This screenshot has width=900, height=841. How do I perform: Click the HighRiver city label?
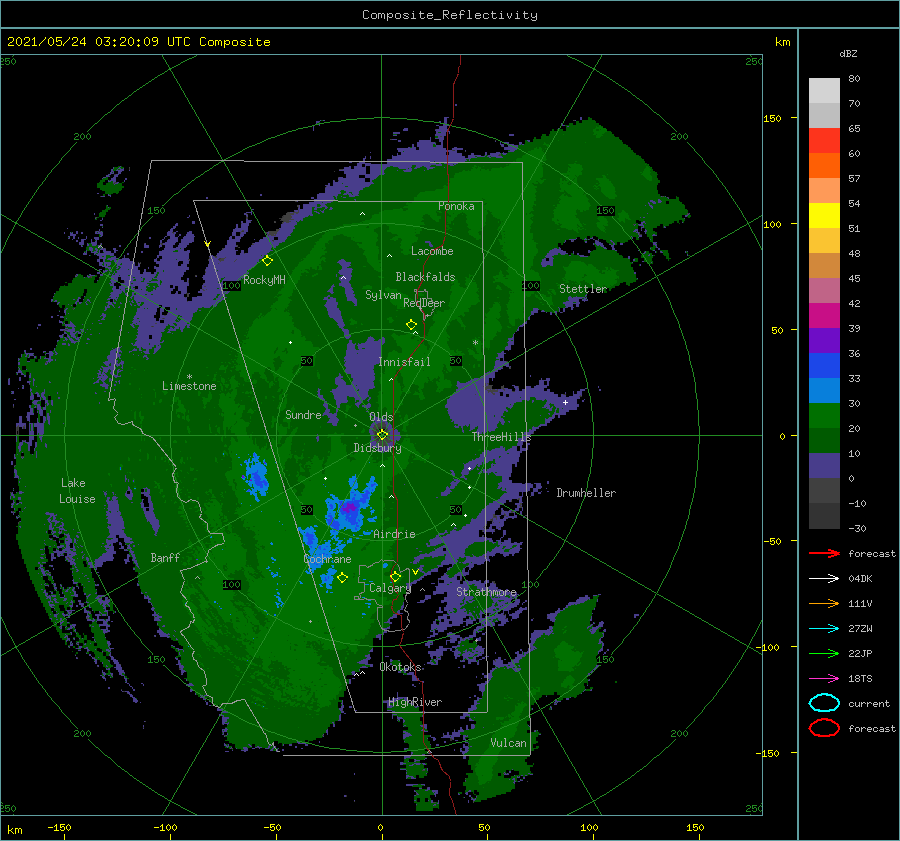(x=415, y=702)
